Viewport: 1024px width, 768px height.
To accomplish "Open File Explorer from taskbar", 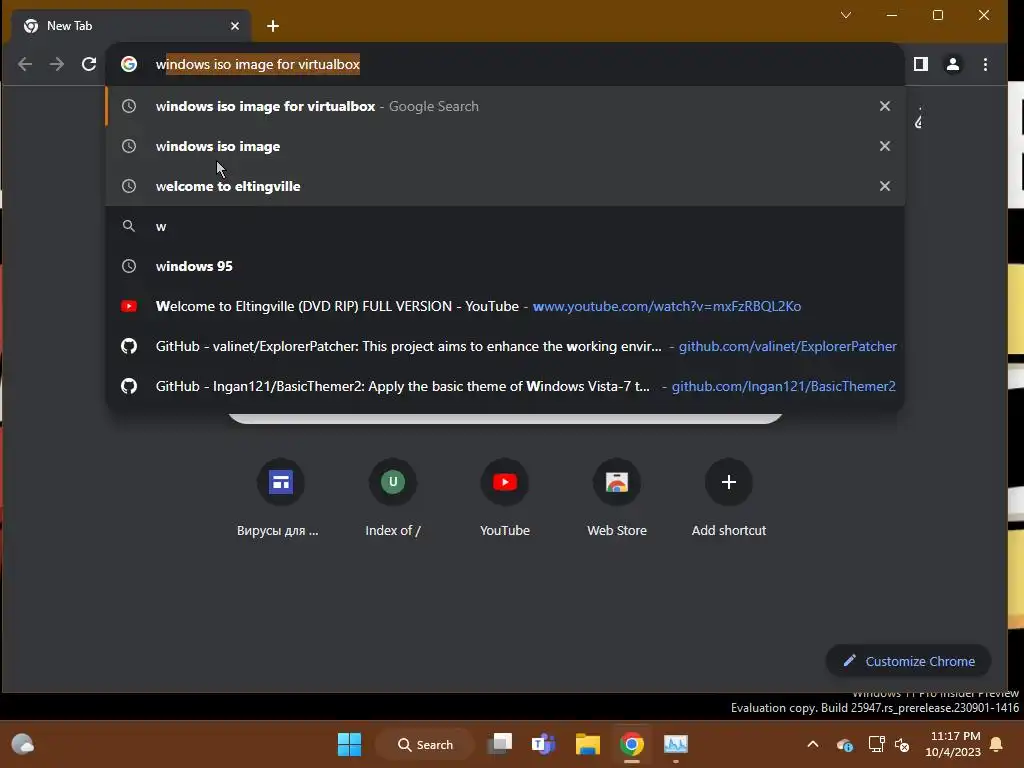I will [x=588, y=744].
